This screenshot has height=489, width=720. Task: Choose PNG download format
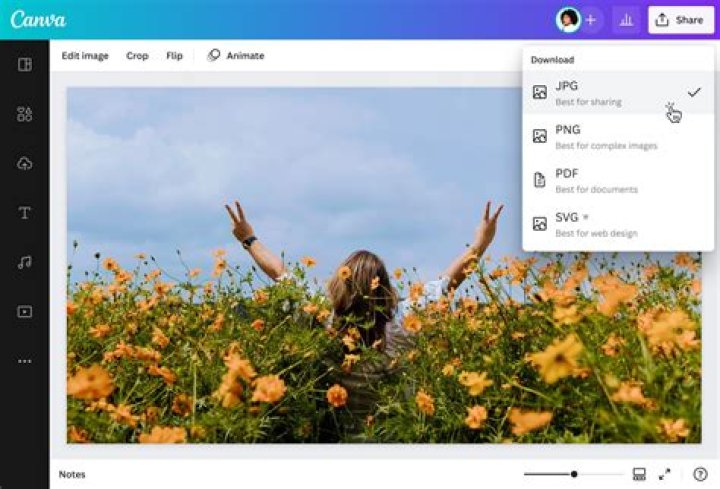[x=618, y=137]
